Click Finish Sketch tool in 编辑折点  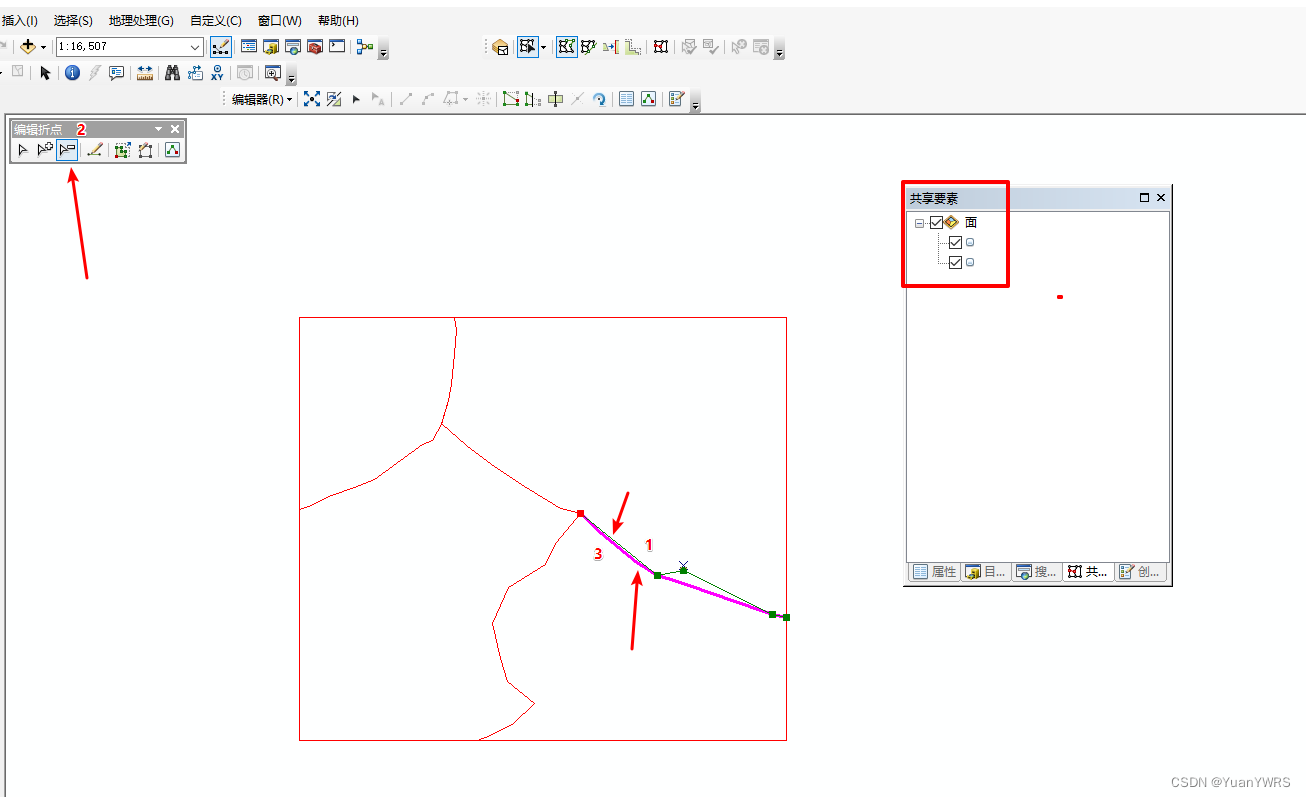(145, 150)
